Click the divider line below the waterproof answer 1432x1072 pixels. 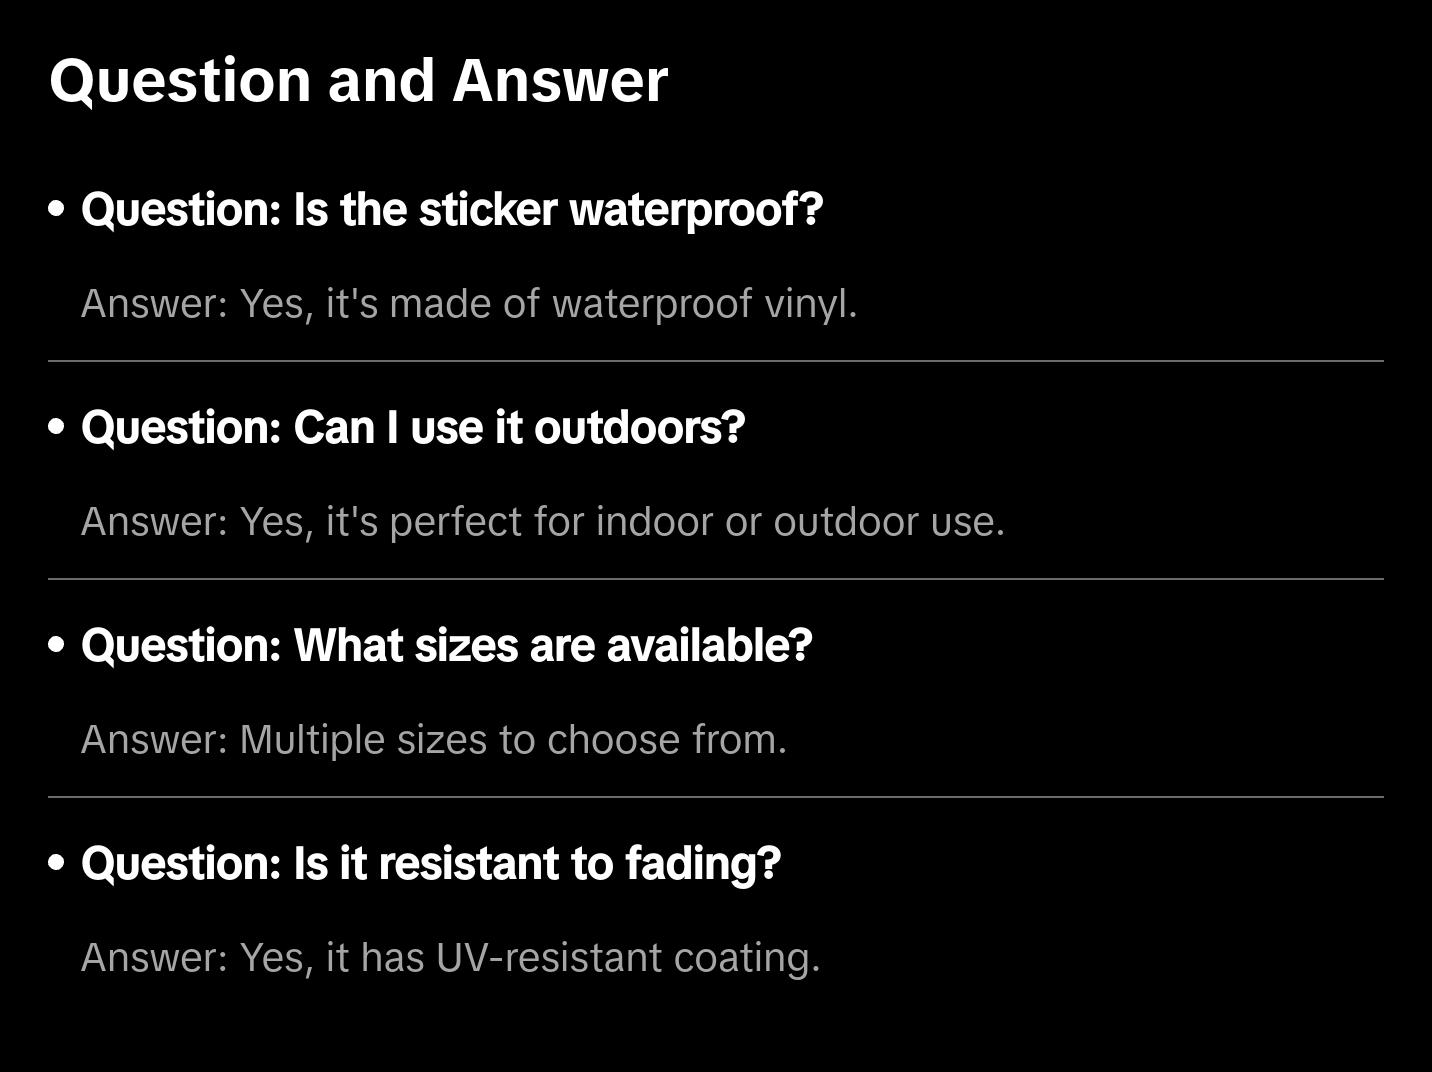(716, 361)
